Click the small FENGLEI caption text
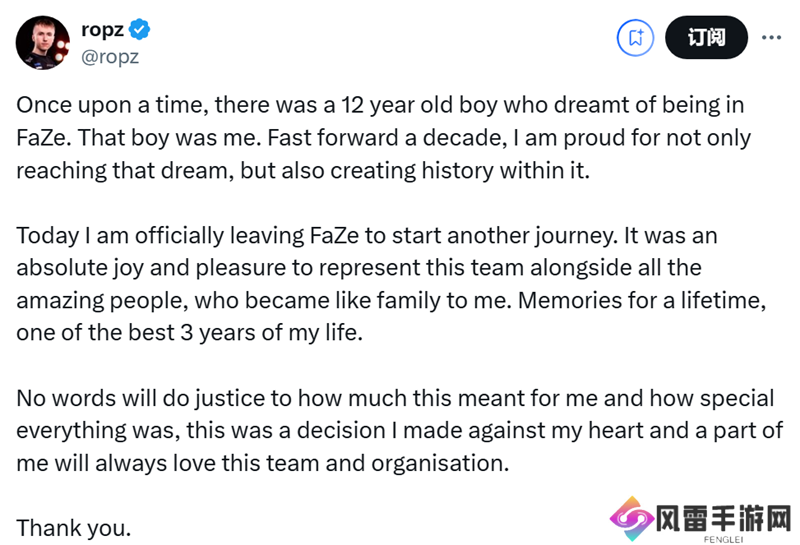This screenshot has width=800, height=545. pyautogui.click(x=723, y=539)
